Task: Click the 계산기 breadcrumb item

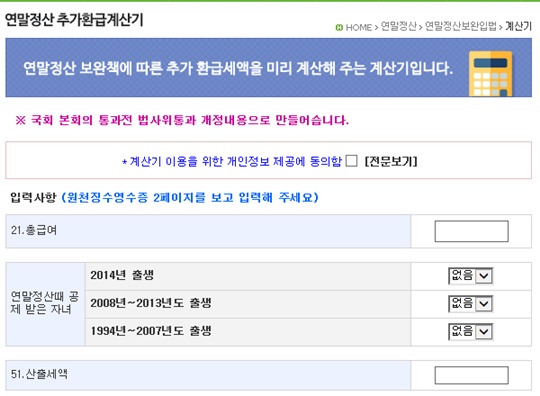Action: pyautogui.click(x=518, y=26)
